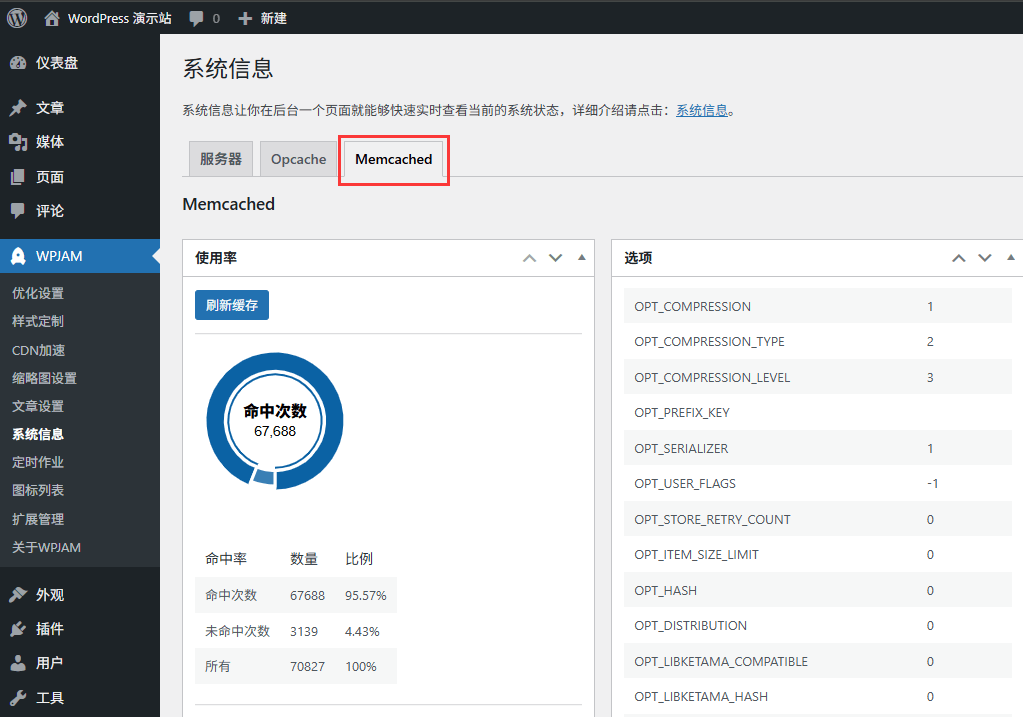
Task: Open 定时作业 in WPJAM submenu
Action: click(x=38, y=462)
